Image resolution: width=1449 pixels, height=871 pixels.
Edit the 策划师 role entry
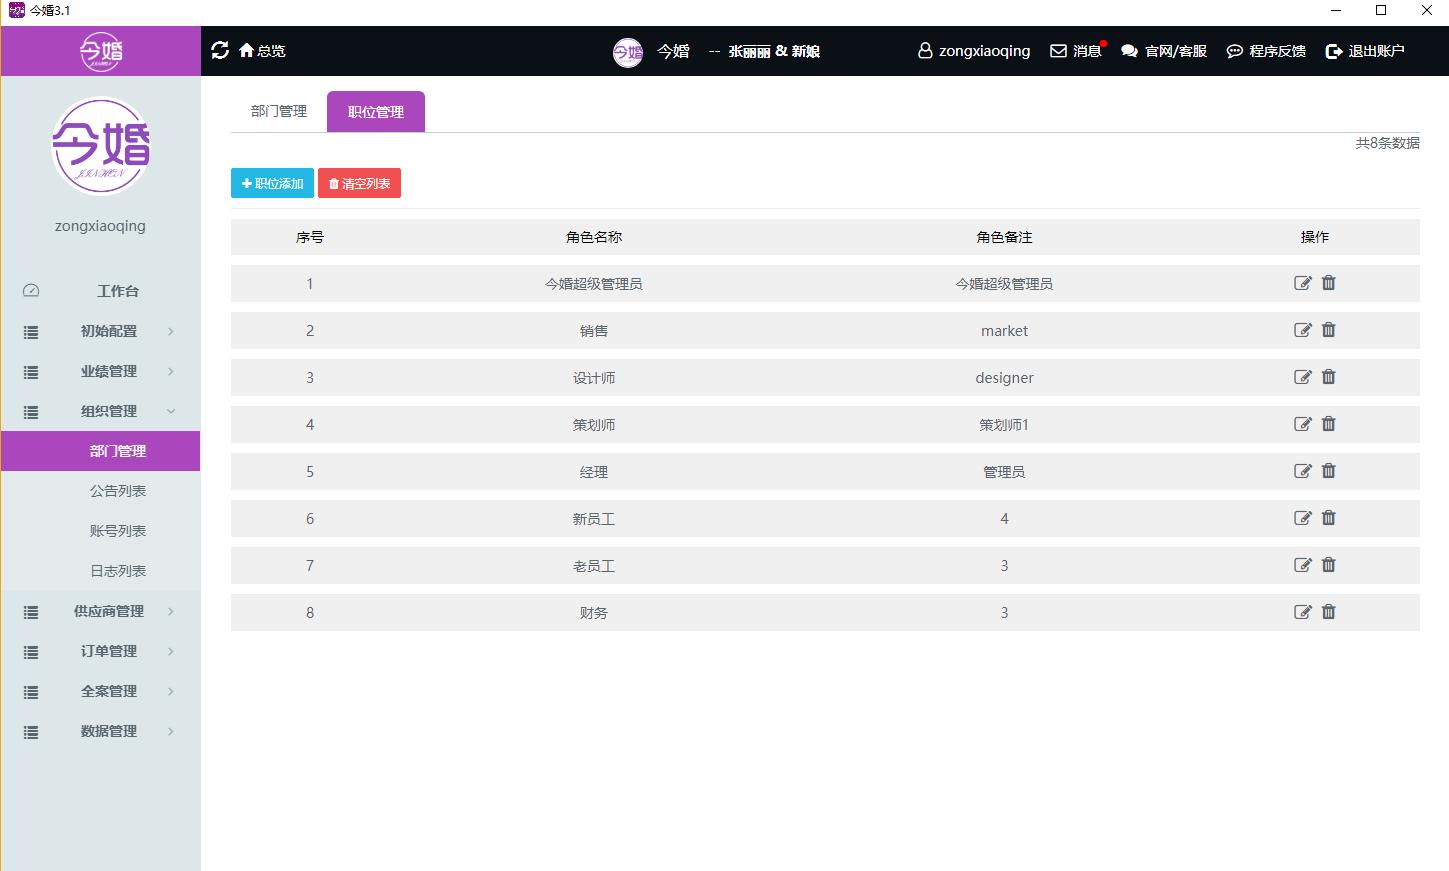(1302, 424)
